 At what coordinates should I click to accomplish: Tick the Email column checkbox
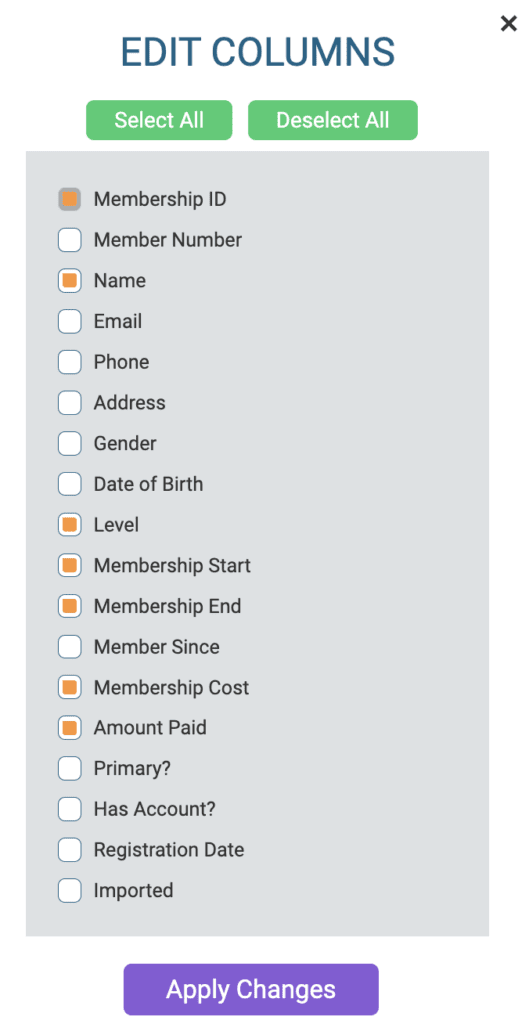(70, 321)
